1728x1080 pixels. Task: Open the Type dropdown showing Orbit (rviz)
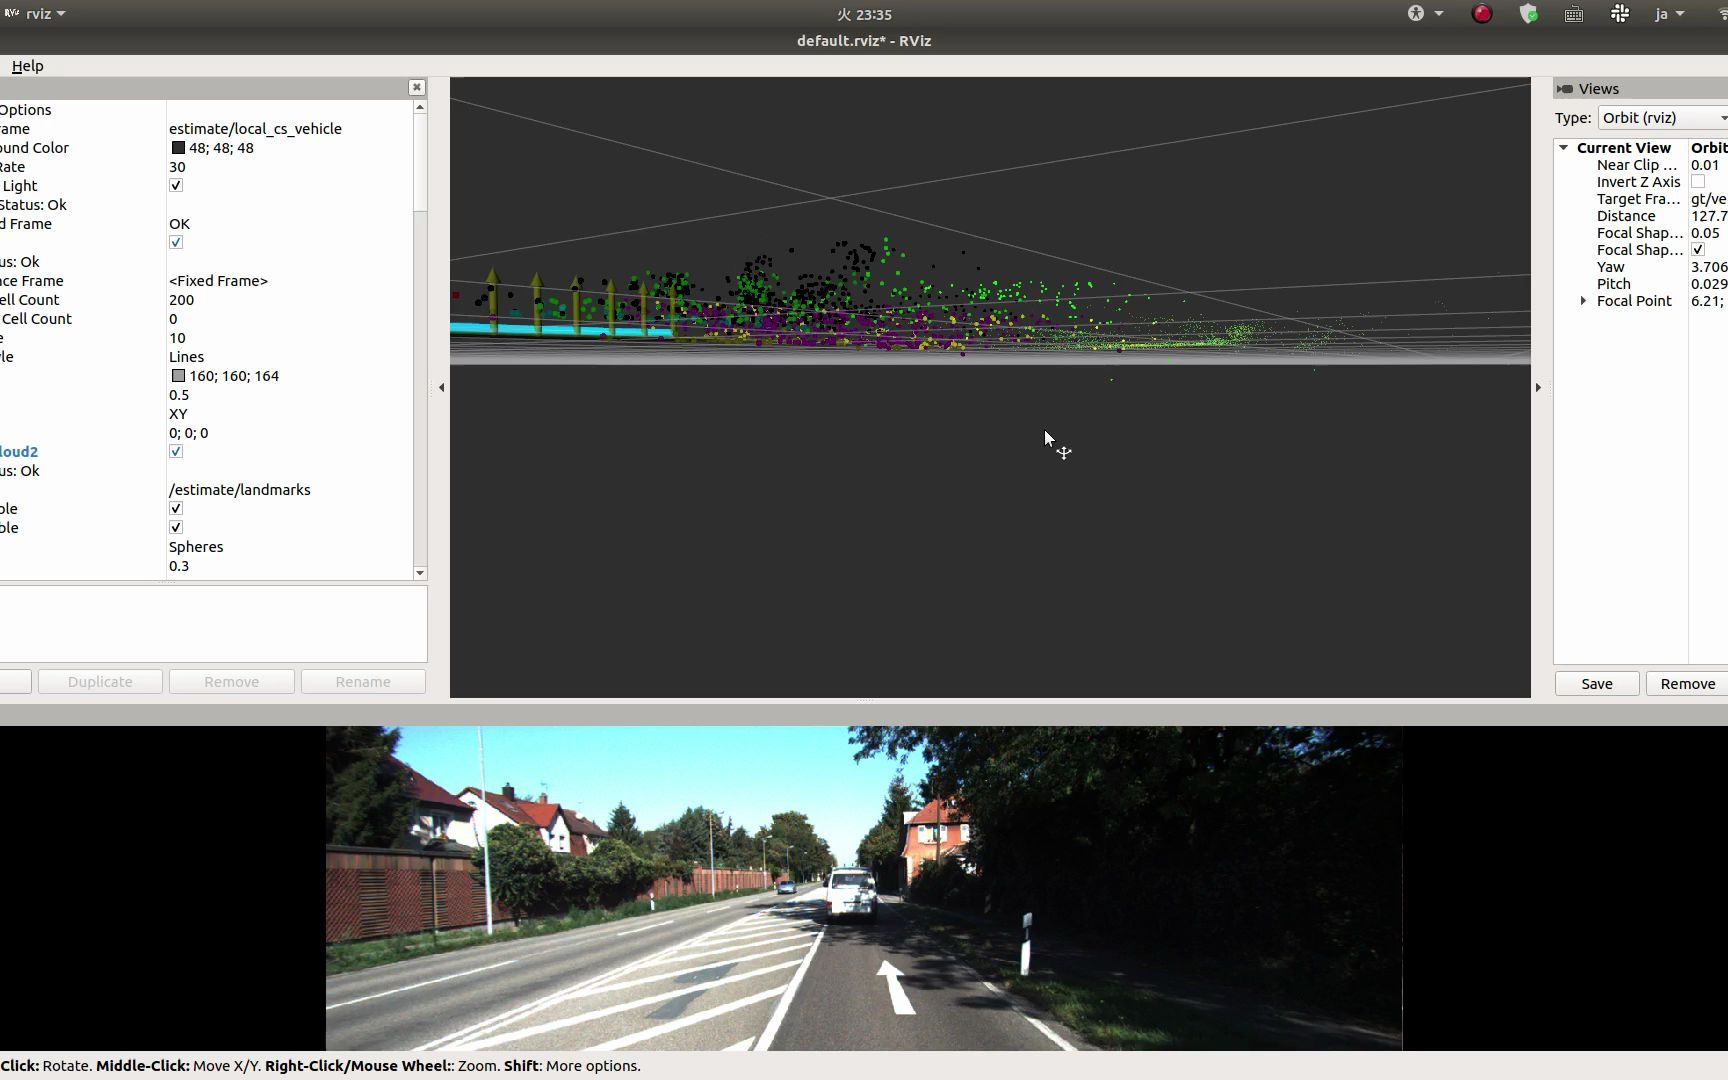tap(1661, 118)
